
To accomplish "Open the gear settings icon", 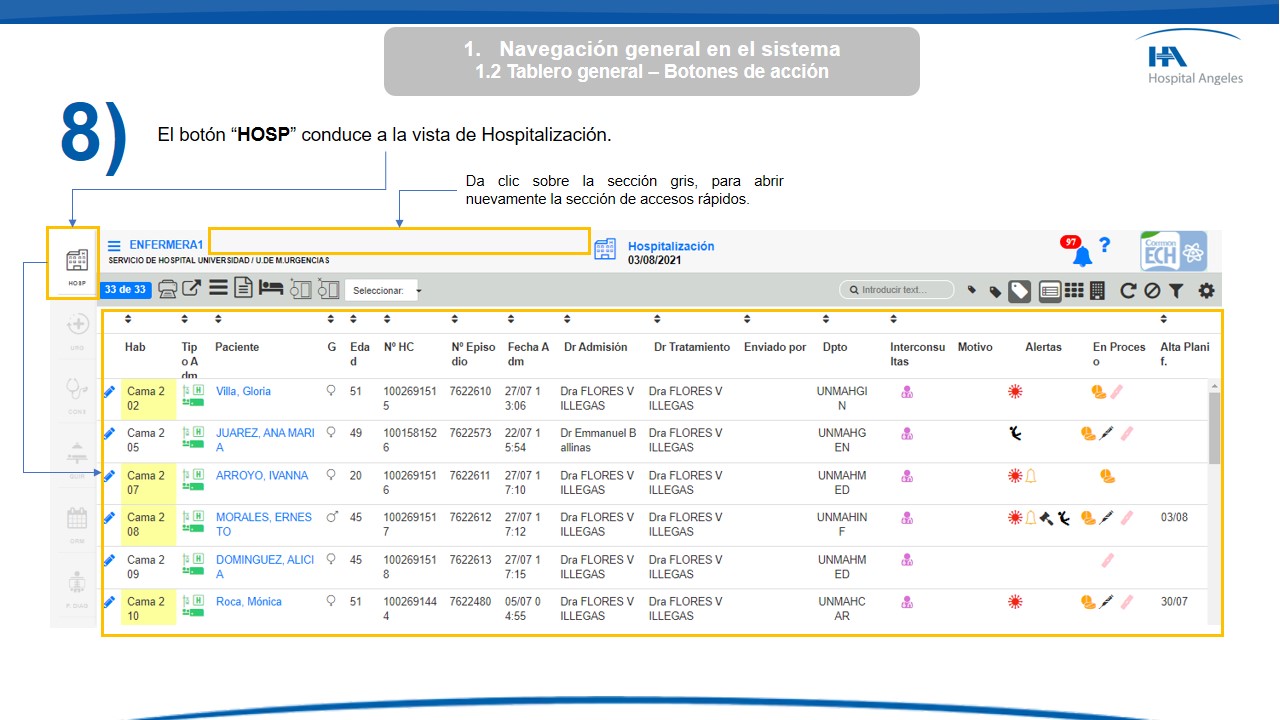I will [x=1206, y=291].
